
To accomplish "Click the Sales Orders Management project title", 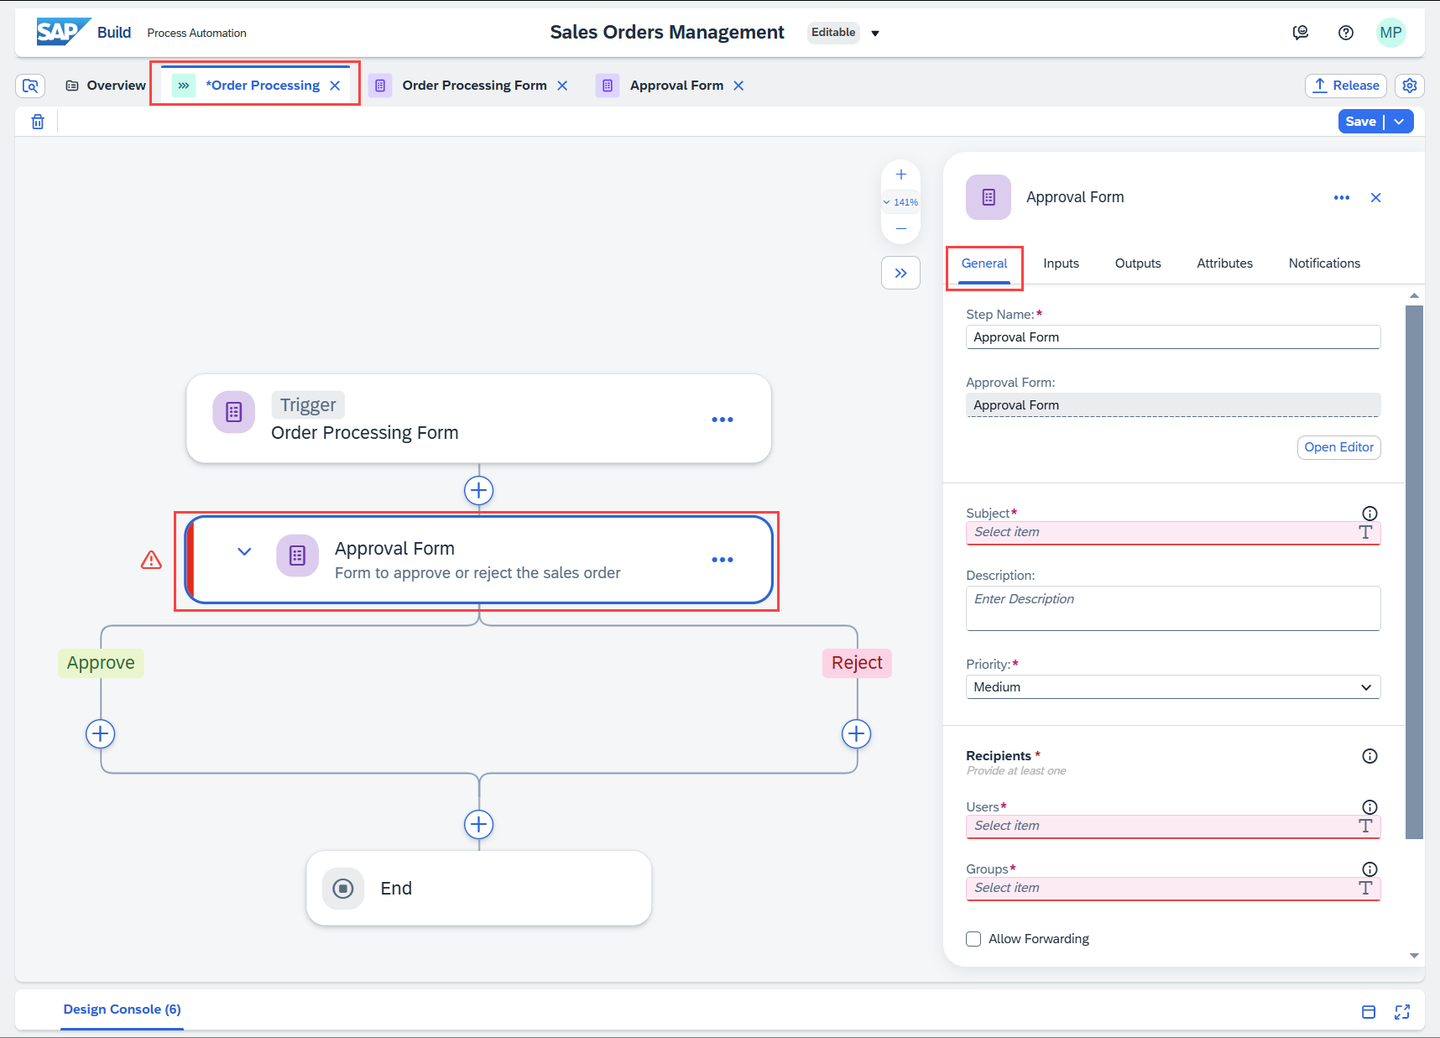I will [x=667, y=32].
